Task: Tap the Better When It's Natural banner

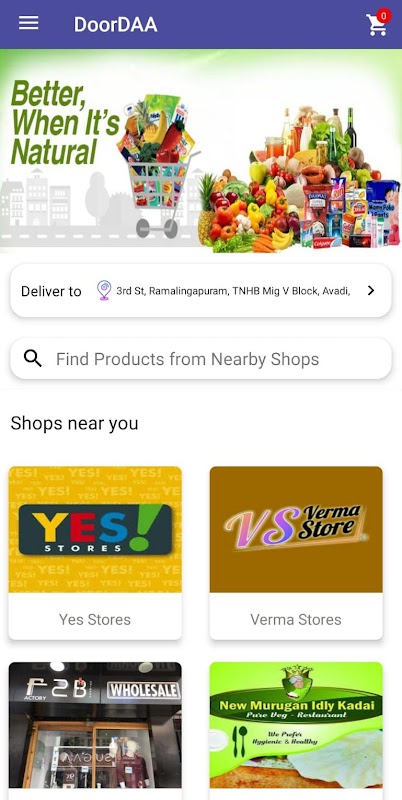Action: tap(201, 151)
